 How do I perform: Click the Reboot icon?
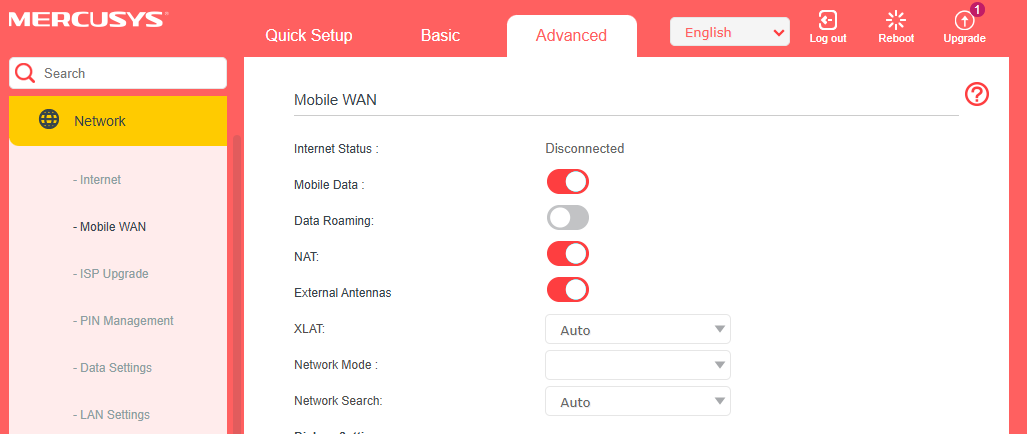click(896, 20)
